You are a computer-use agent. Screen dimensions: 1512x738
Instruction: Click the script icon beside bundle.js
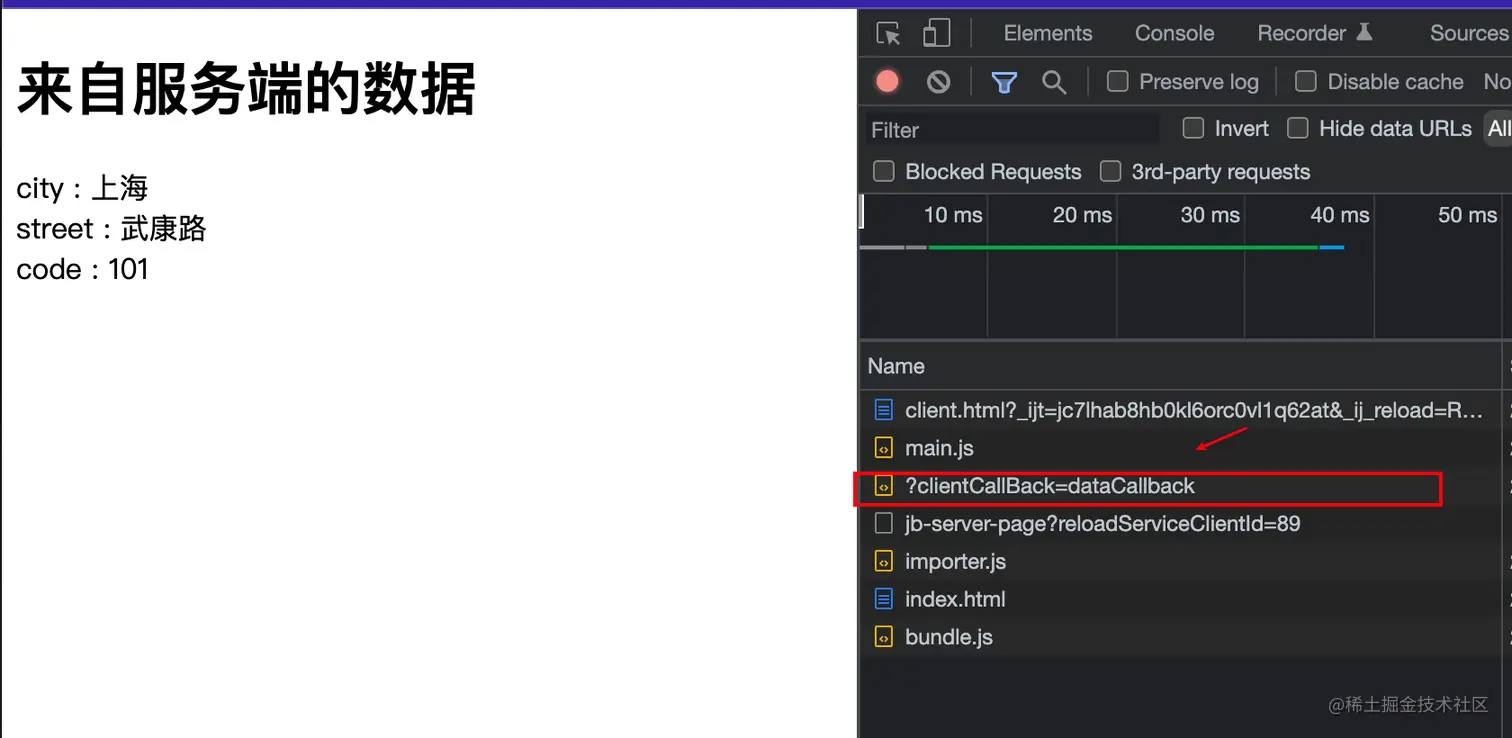click(x=883, y=636)
